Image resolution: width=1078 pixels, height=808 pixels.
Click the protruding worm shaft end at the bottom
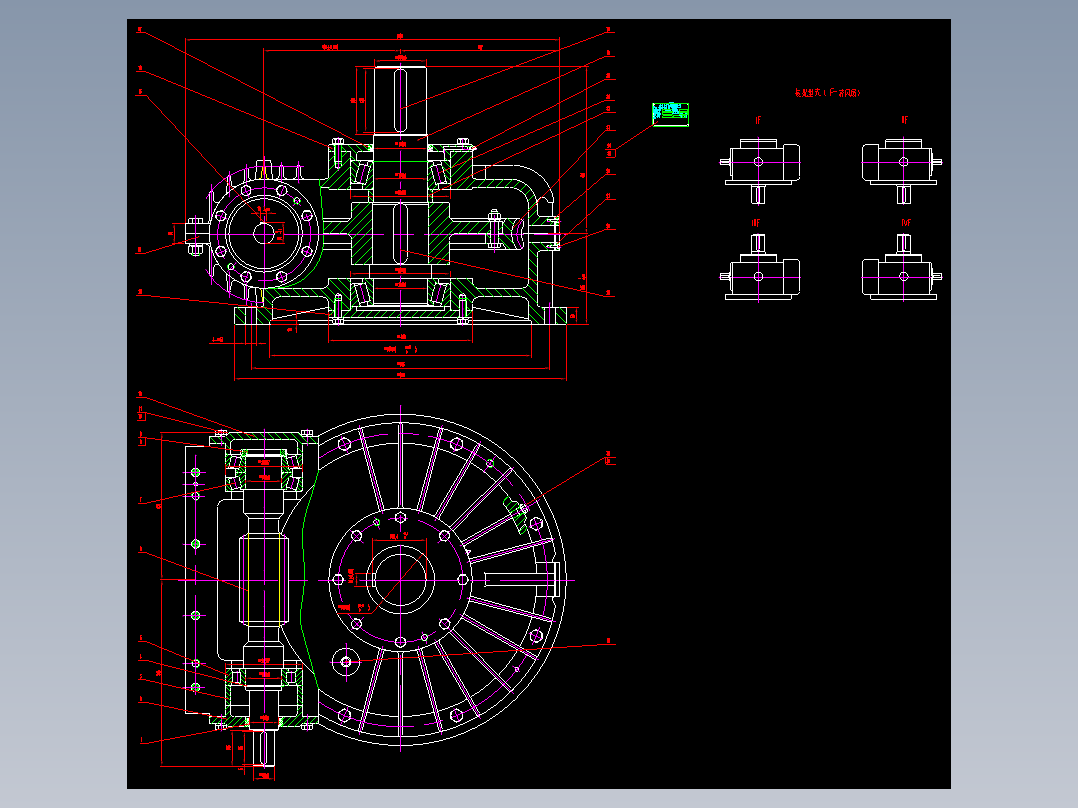click(263, 748)
